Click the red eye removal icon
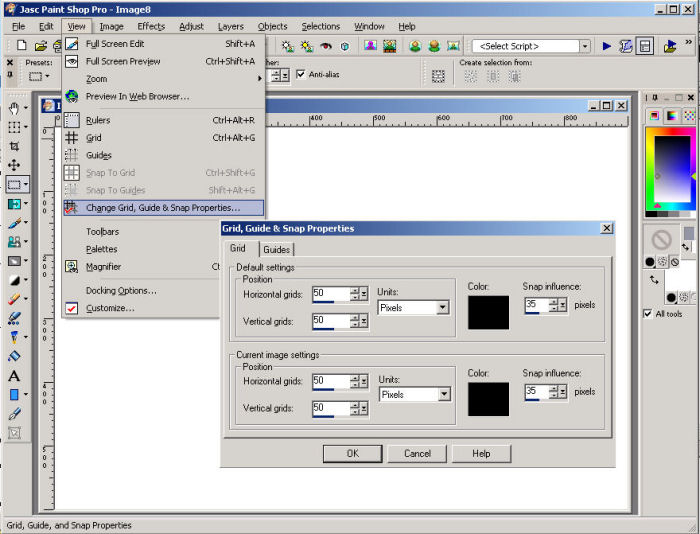This screenshot has height=534, width=700. click(326, 46)
